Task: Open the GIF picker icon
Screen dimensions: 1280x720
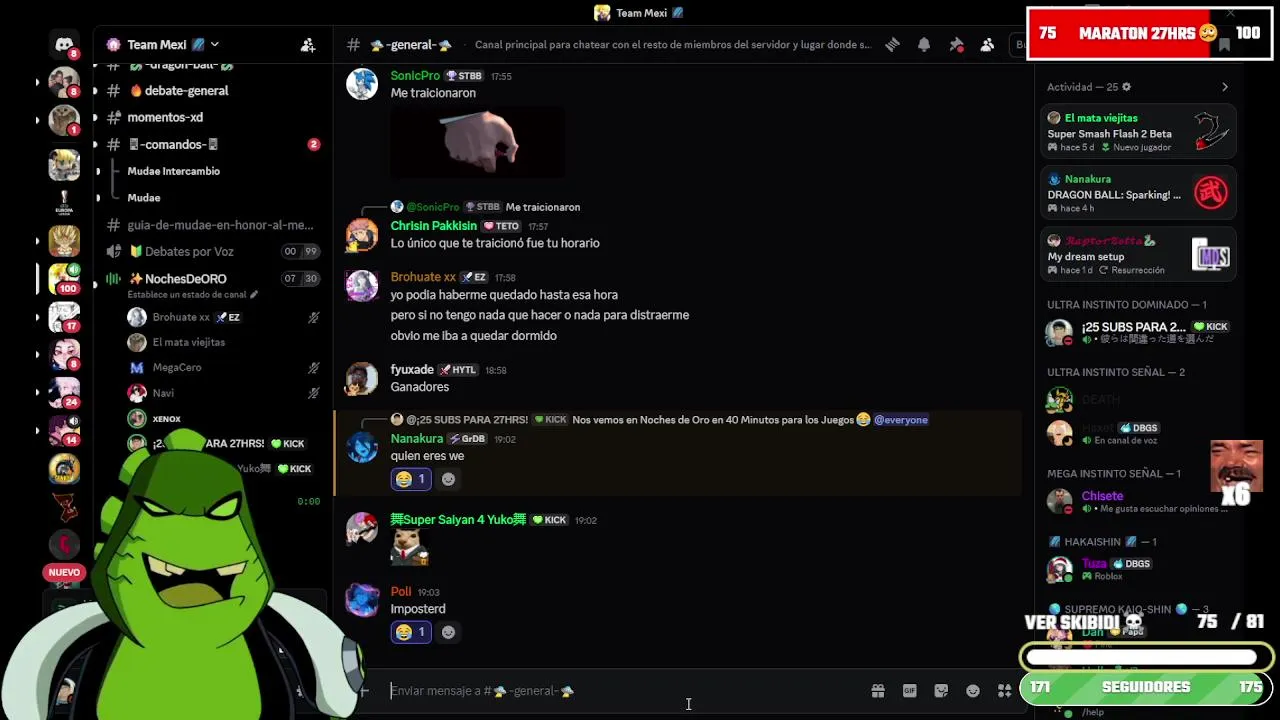Action: point(910,690)
